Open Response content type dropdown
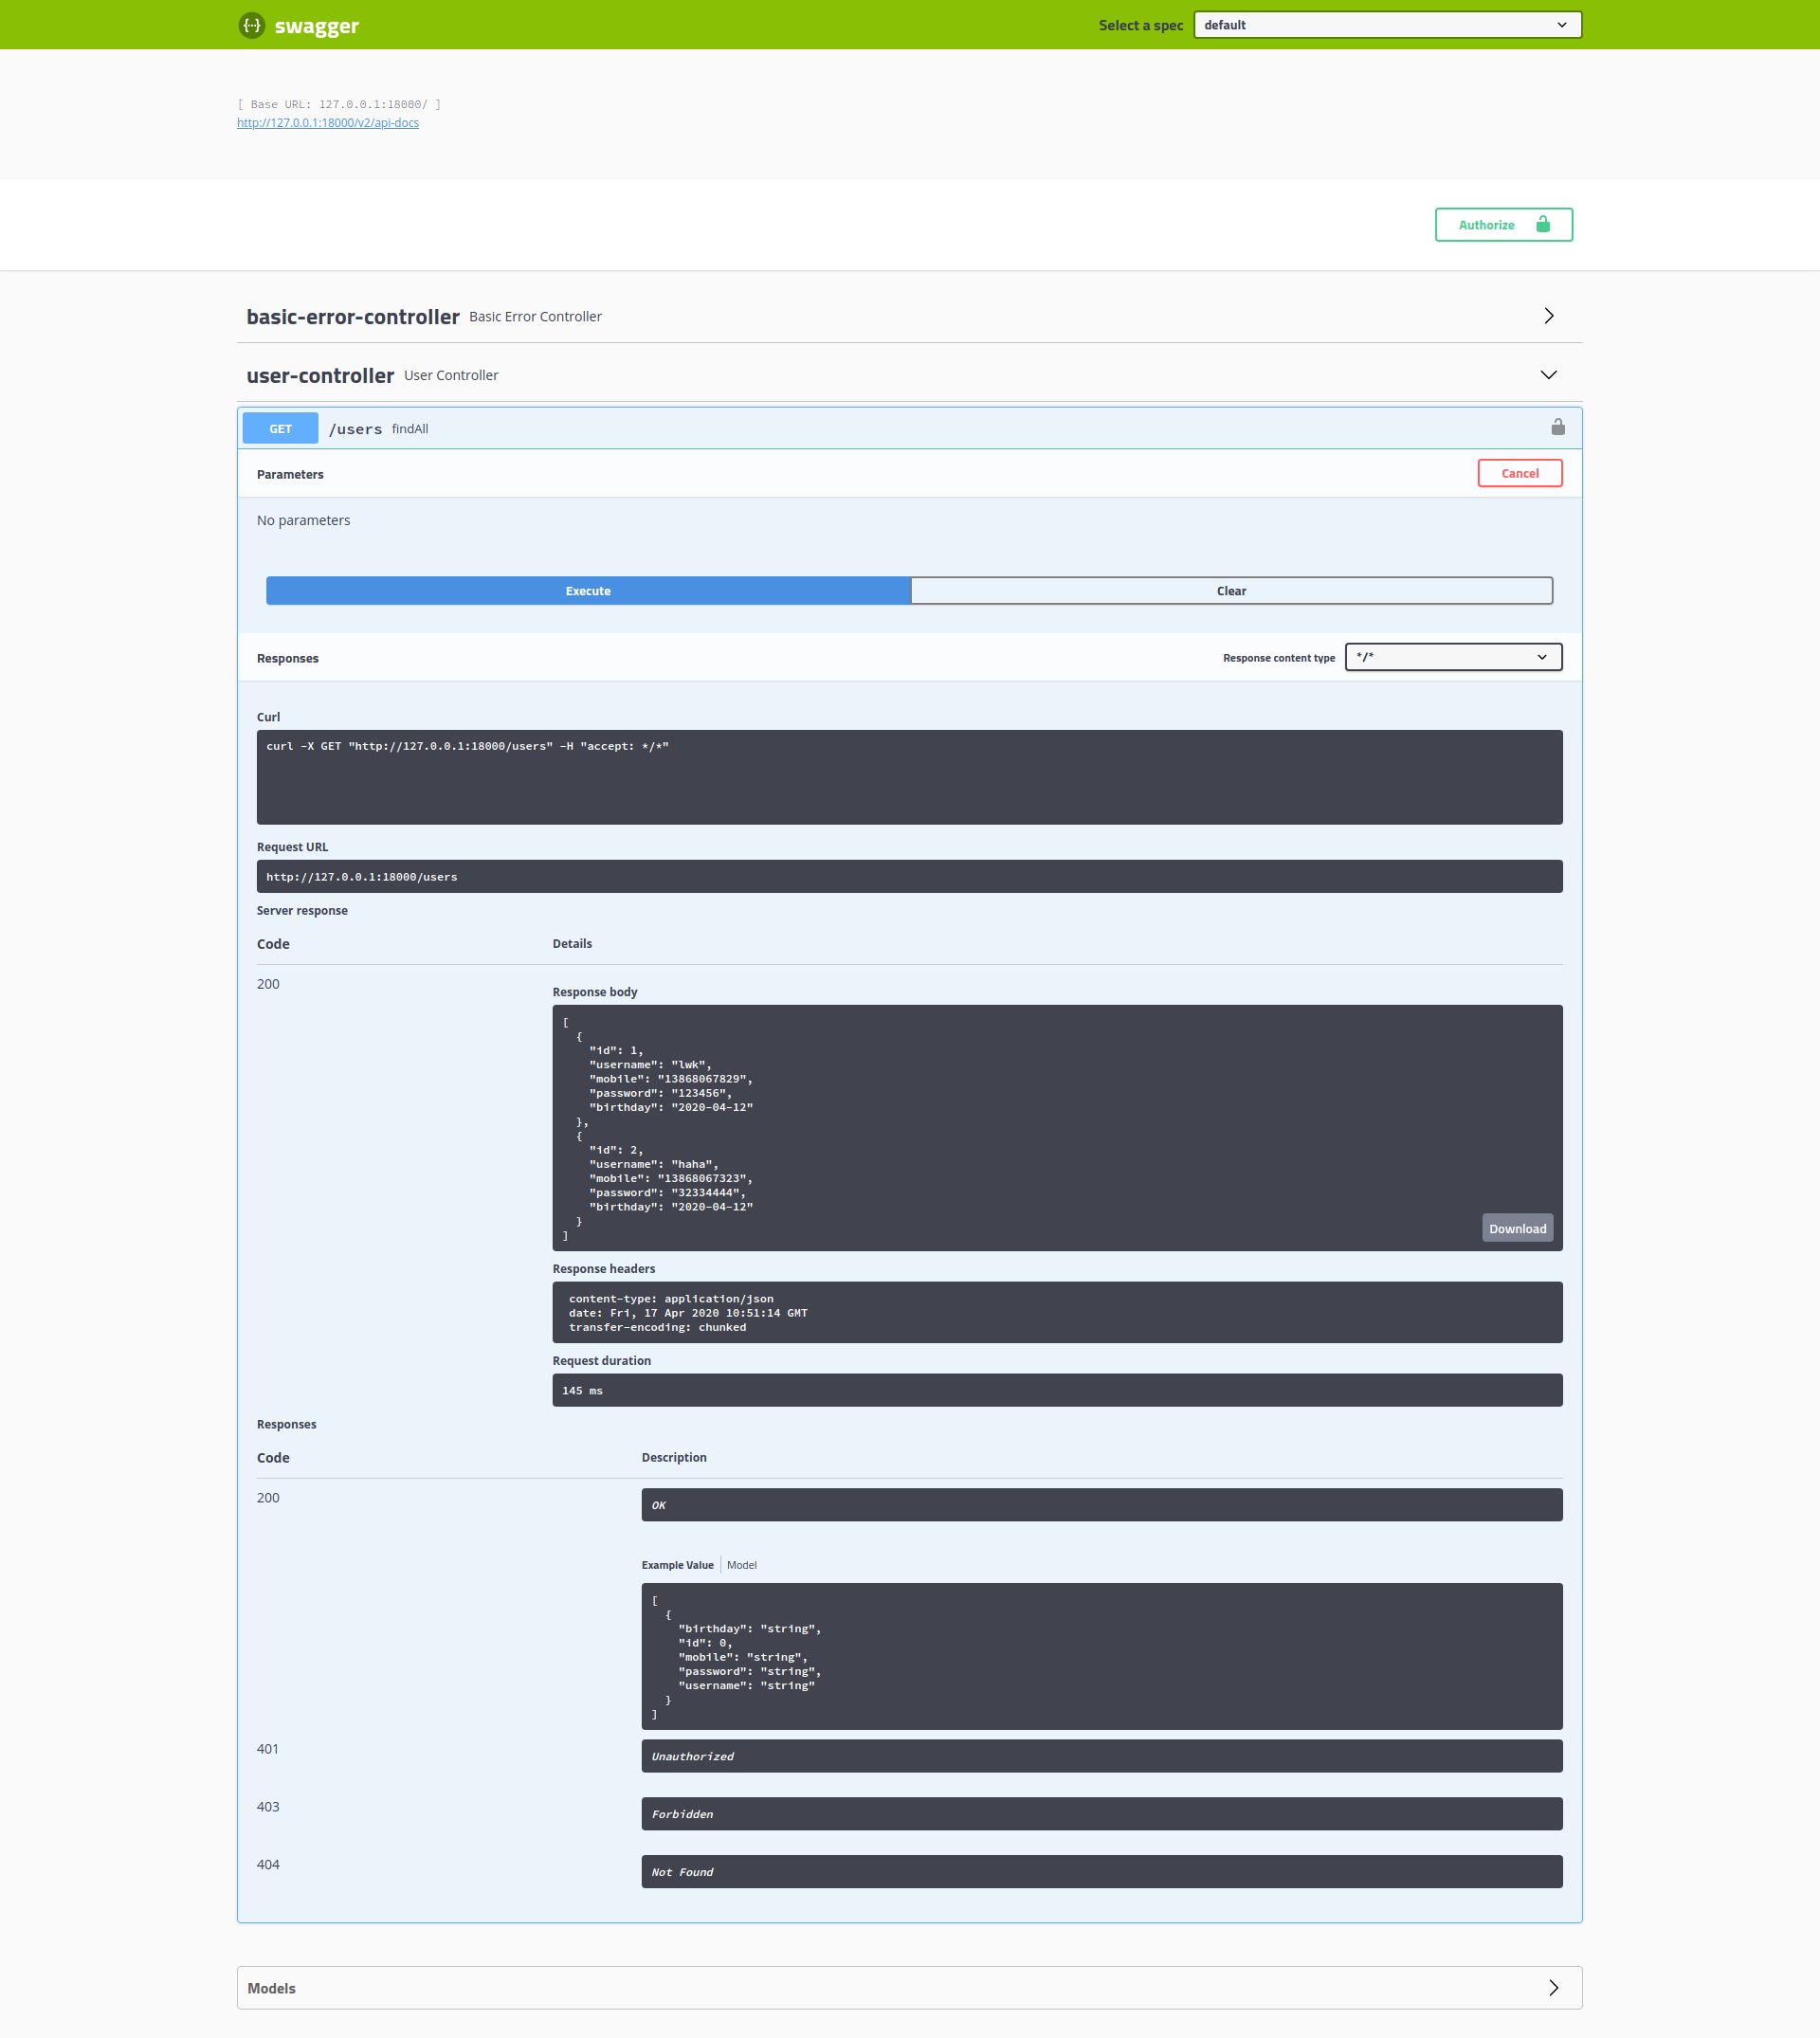 point(1452,657)
